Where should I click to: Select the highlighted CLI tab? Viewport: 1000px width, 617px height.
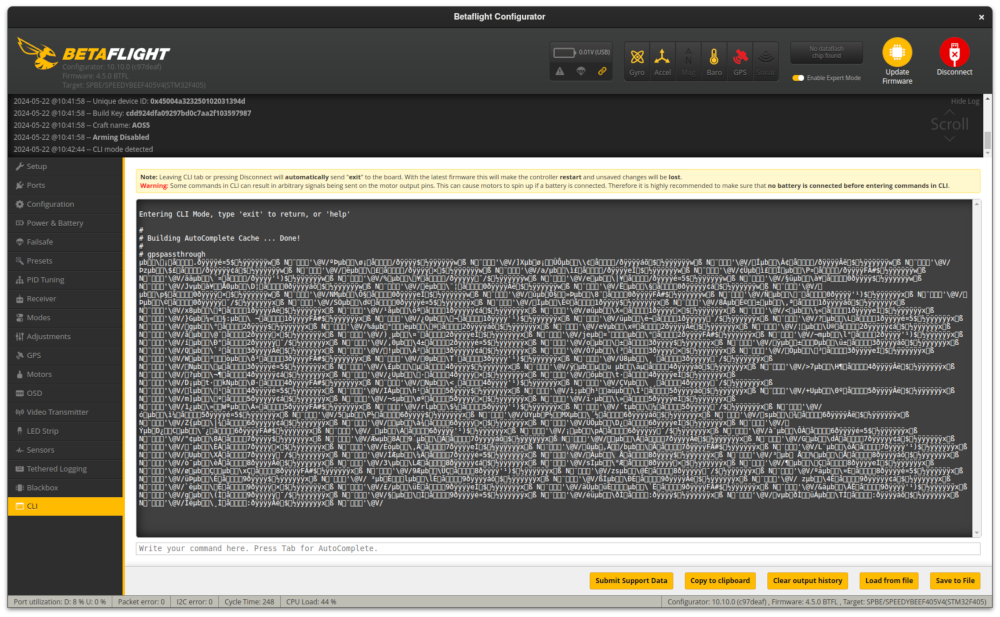(x=65, y=507)
